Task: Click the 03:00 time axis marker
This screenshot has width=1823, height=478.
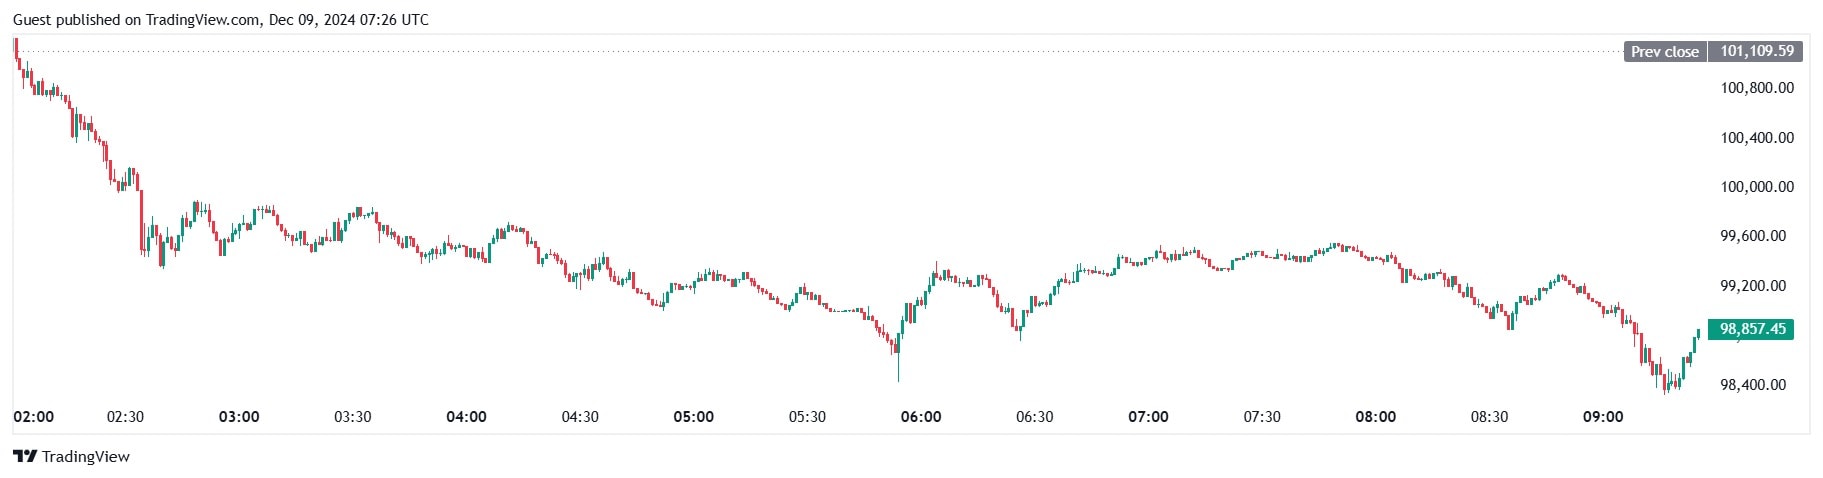Action: [239, 417]
